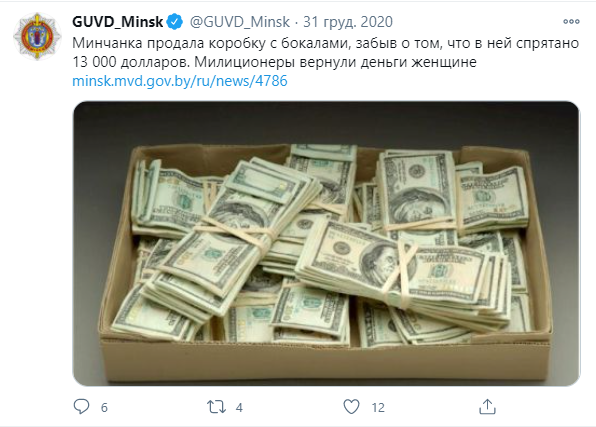Open the minsk.mvd.gov.by/ru/news/4786 link
This screenshot has width=596, height=427.
180,81
